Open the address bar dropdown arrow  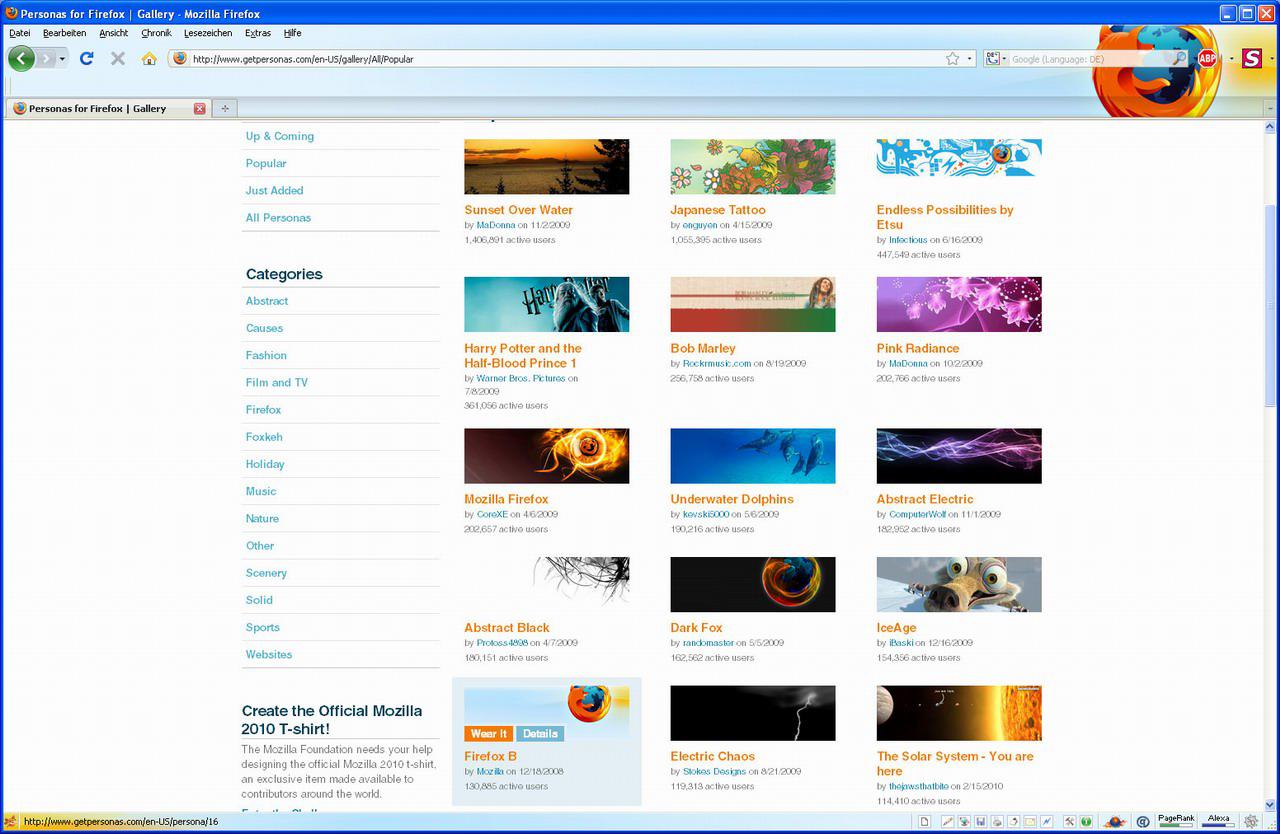click(x=969, y=59)
